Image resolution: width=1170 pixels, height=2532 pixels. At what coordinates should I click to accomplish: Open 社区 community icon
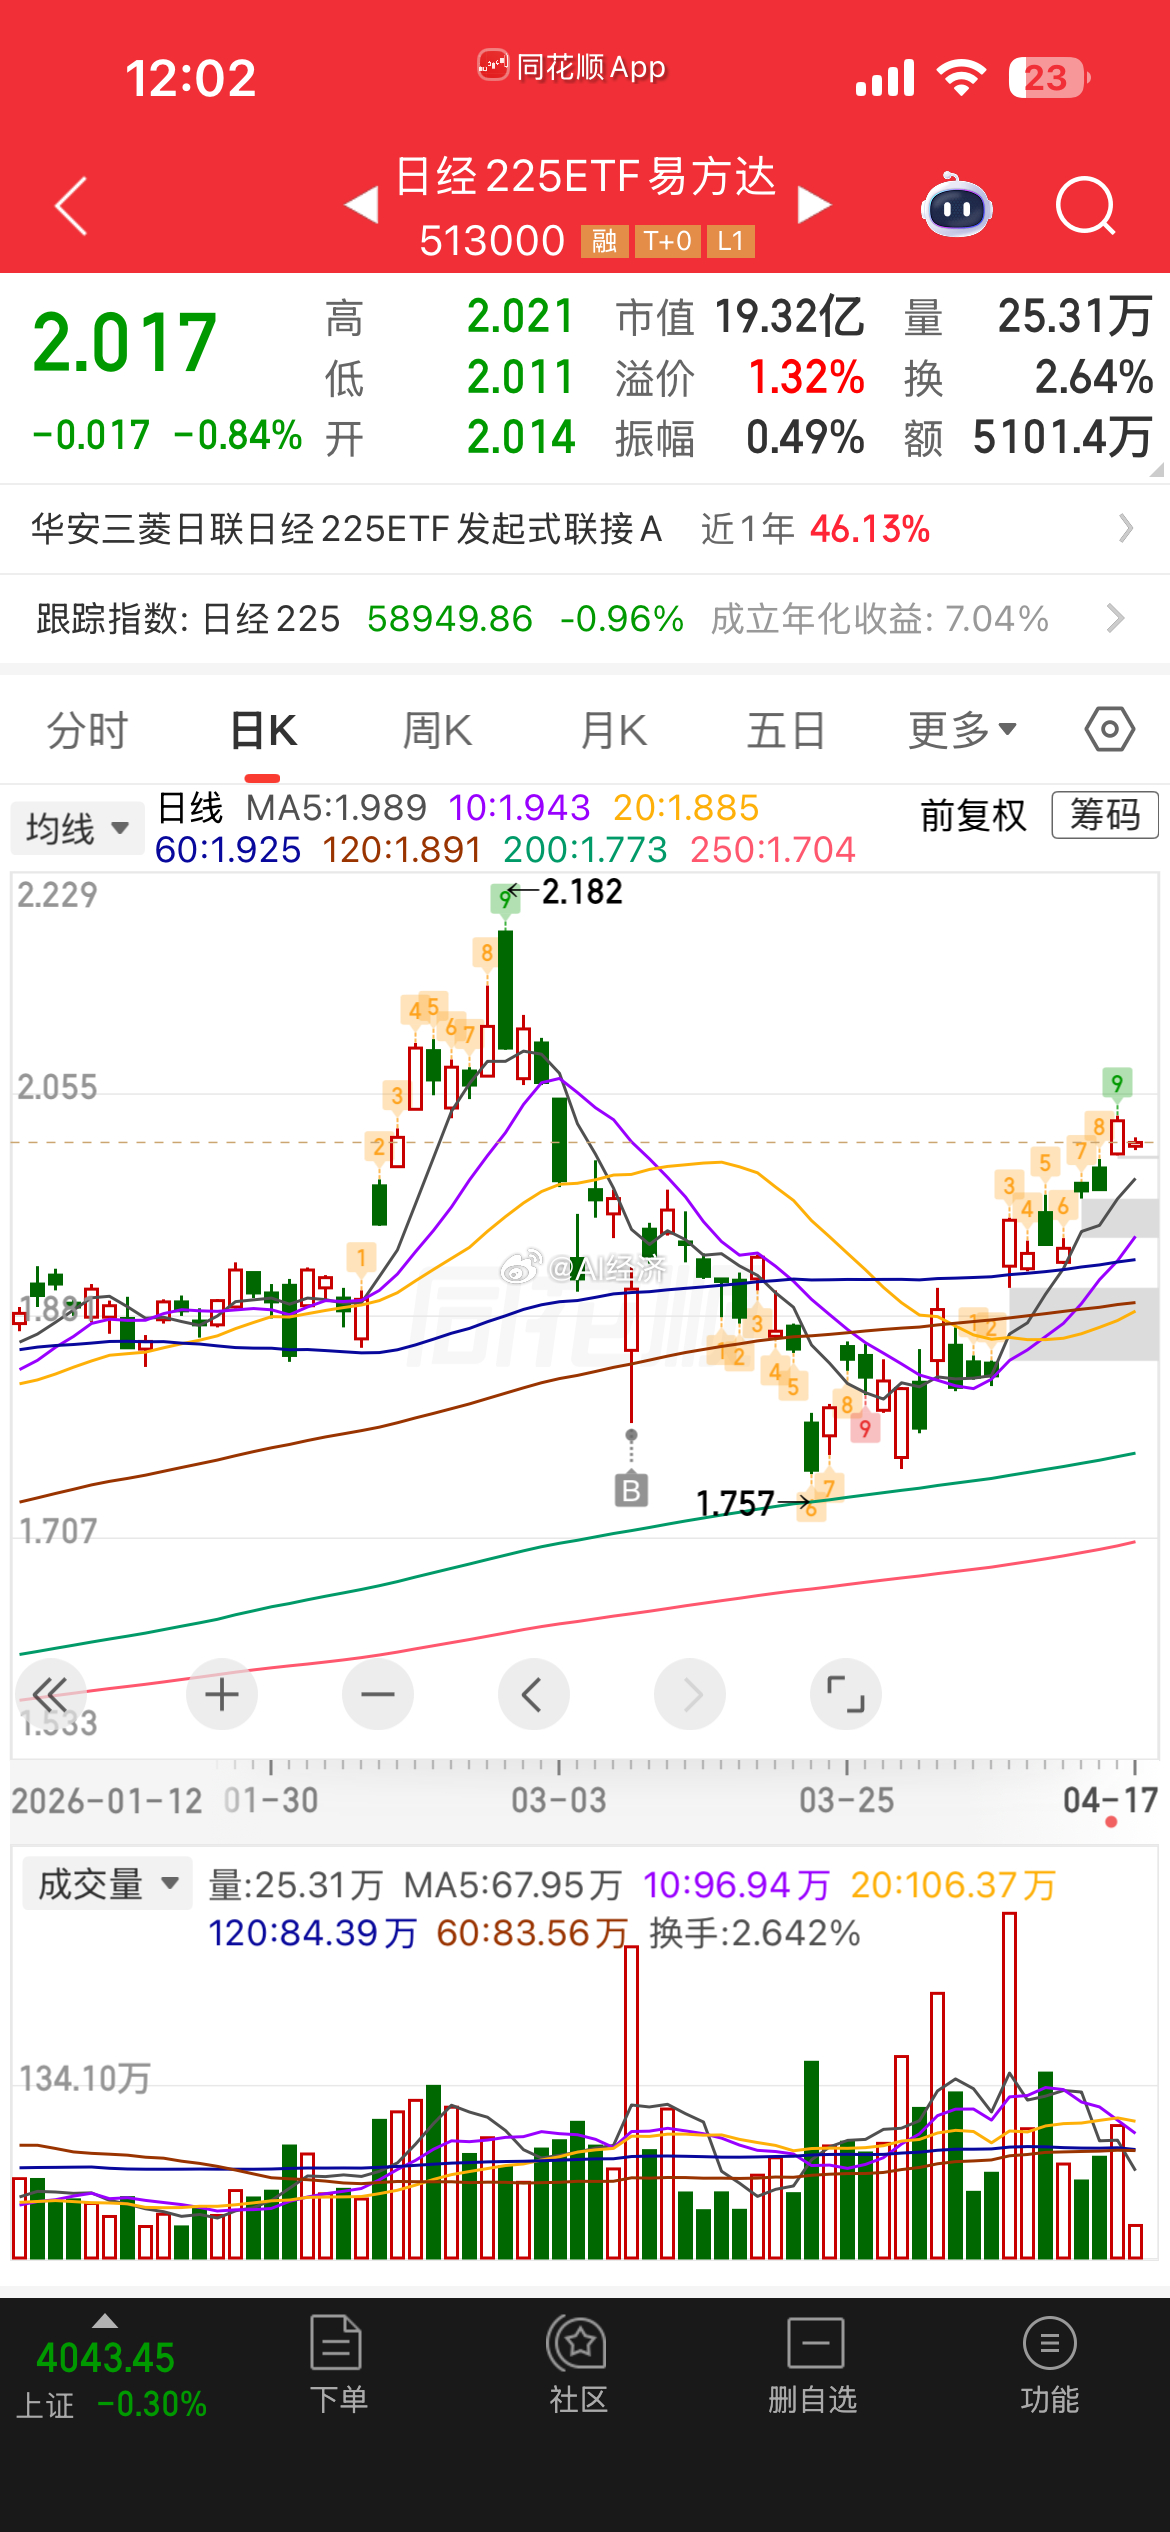click(577, 2364)
